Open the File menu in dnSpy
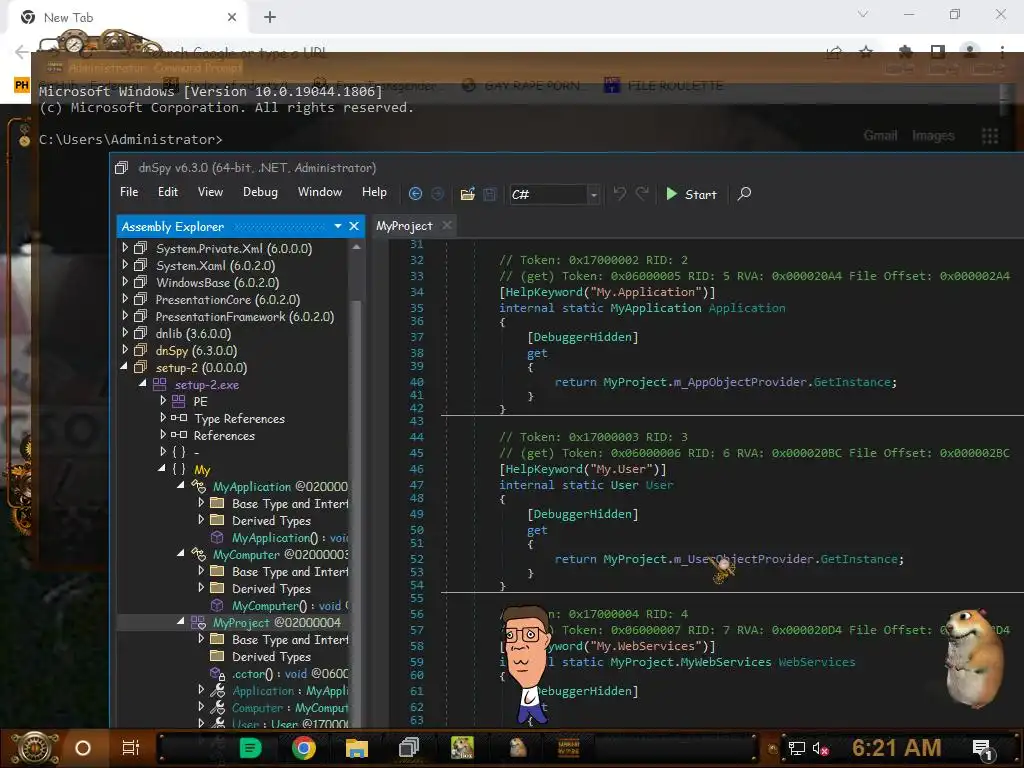 (x=129, y=192)
